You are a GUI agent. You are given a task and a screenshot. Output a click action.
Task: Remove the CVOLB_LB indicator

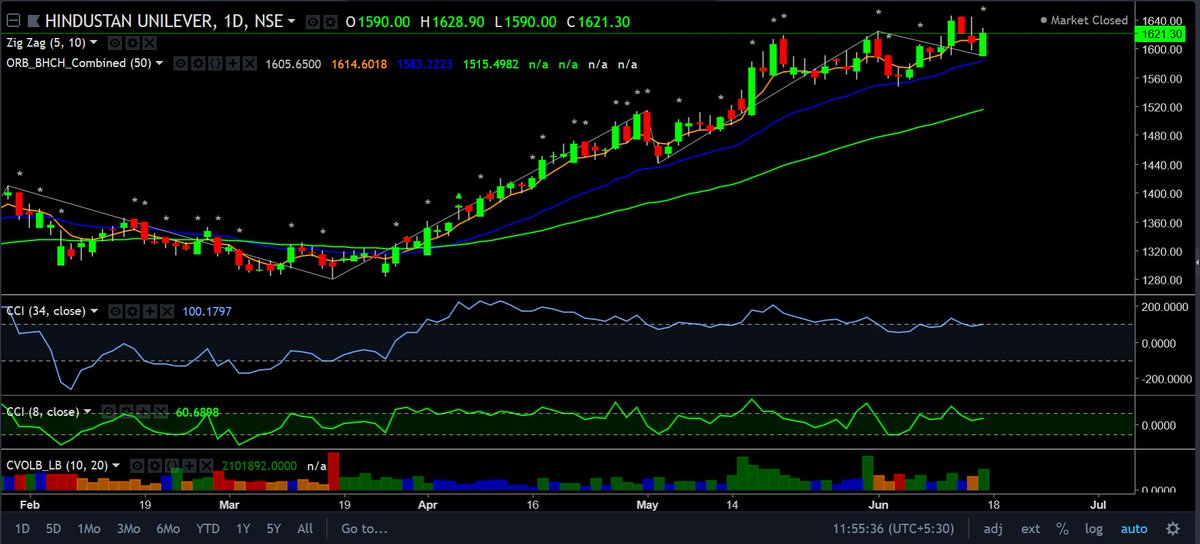coord(206,466)
